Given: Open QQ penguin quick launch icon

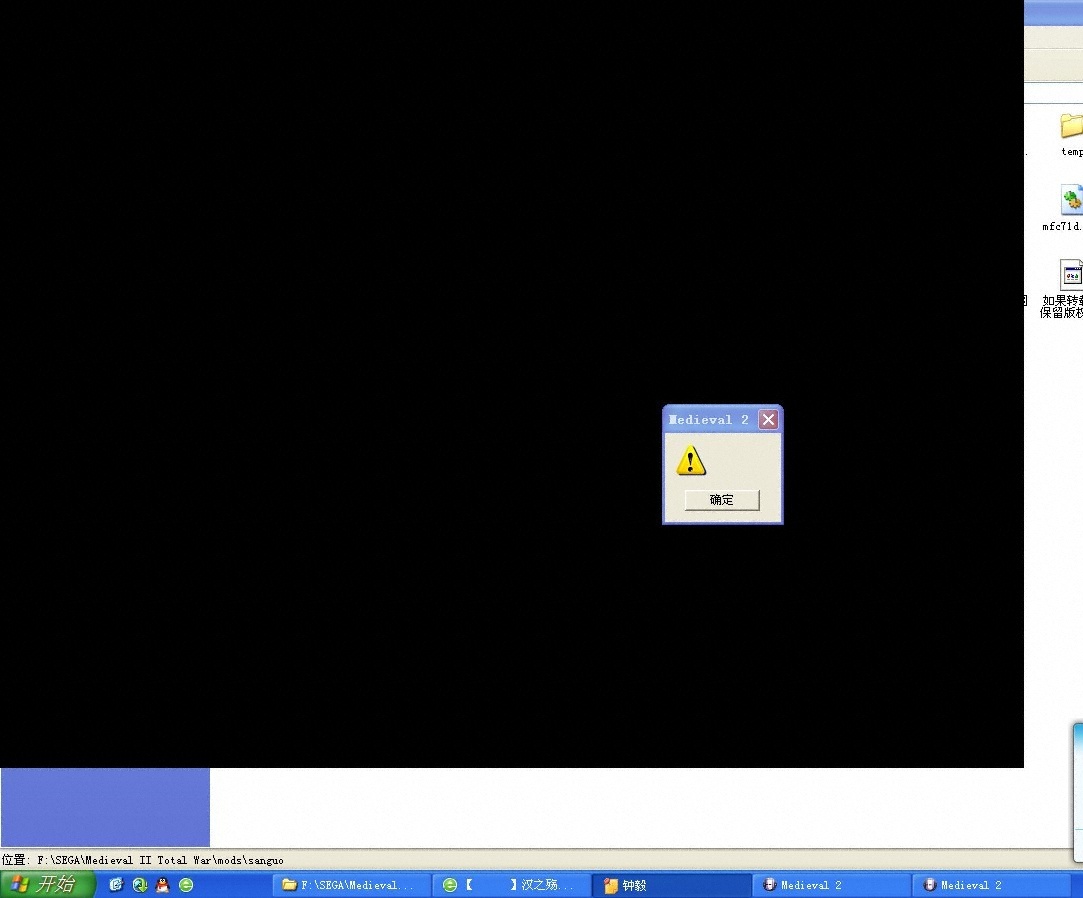Looking at the screenshot, I should click(x=163, y=885).
